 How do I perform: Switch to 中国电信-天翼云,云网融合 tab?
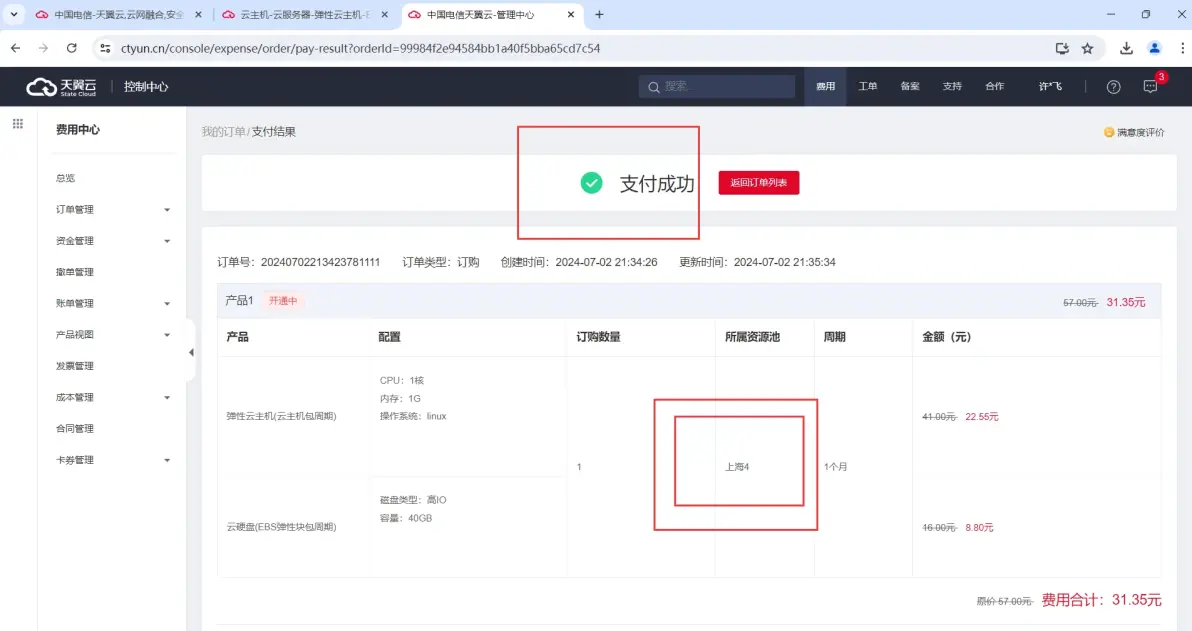119,14
